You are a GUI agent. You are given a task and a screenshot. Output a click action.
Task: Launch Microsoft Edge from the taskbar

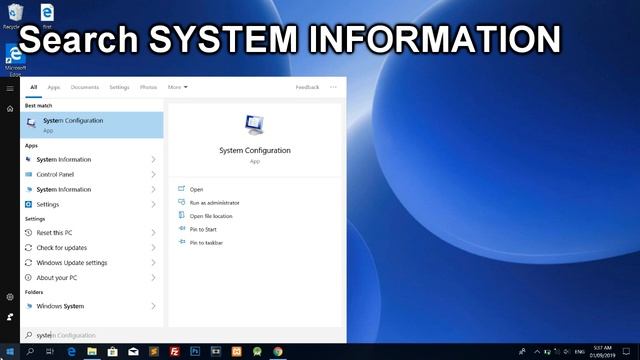[x=71, y=351]
